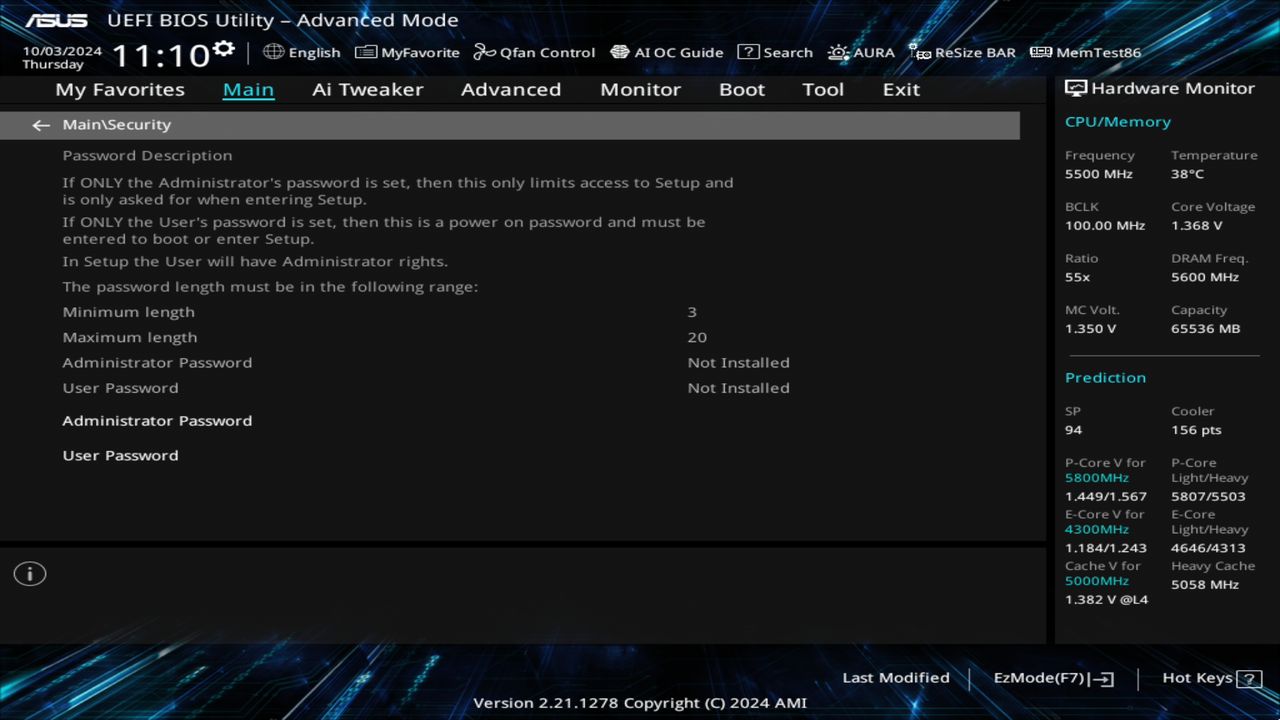Open the Boot menu tab

(x=742, y=89)
